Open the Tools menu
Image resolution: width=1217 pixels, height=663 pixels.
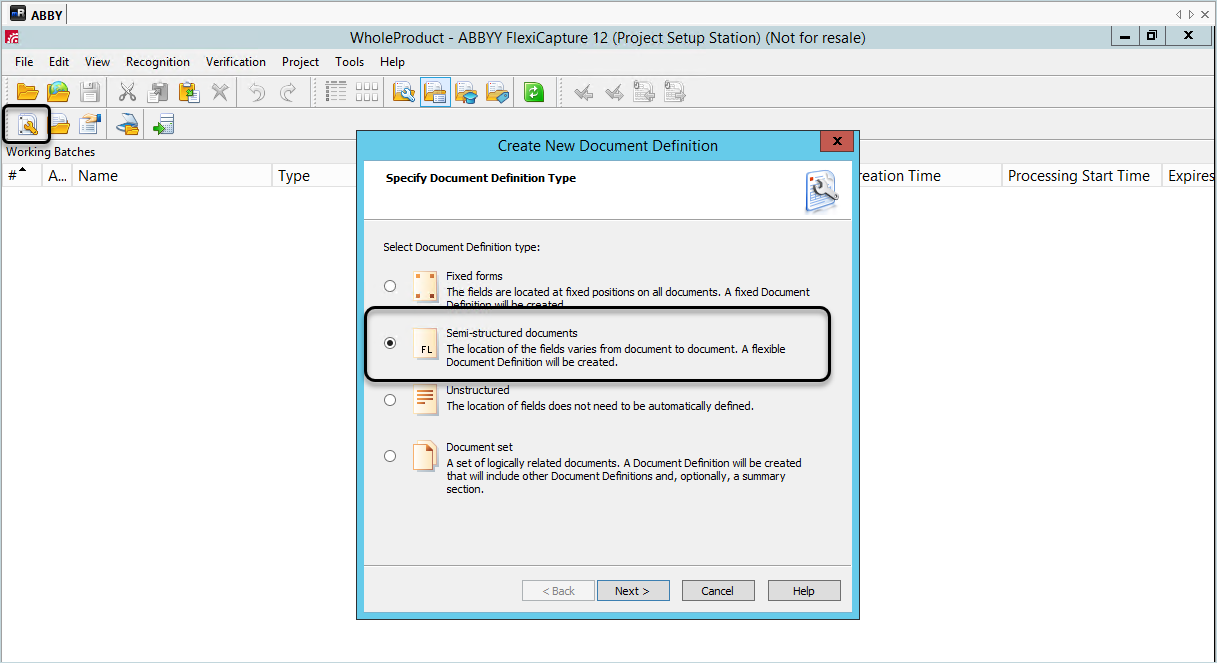coord(350,62)
